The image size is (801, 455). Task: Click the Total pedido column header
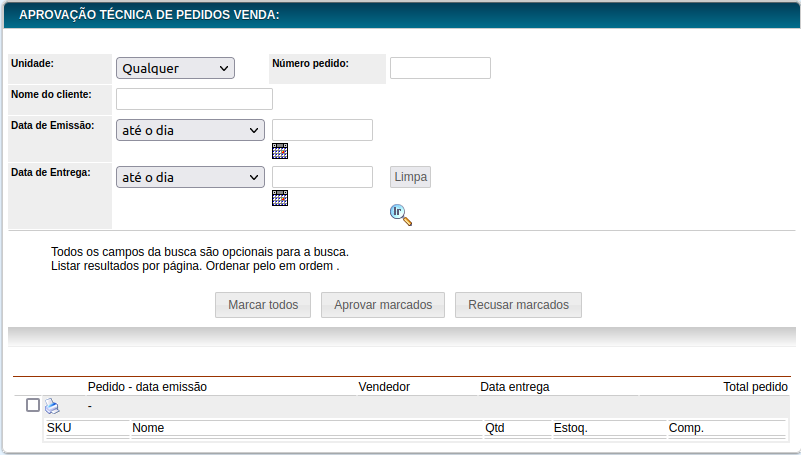pos(755,387)
